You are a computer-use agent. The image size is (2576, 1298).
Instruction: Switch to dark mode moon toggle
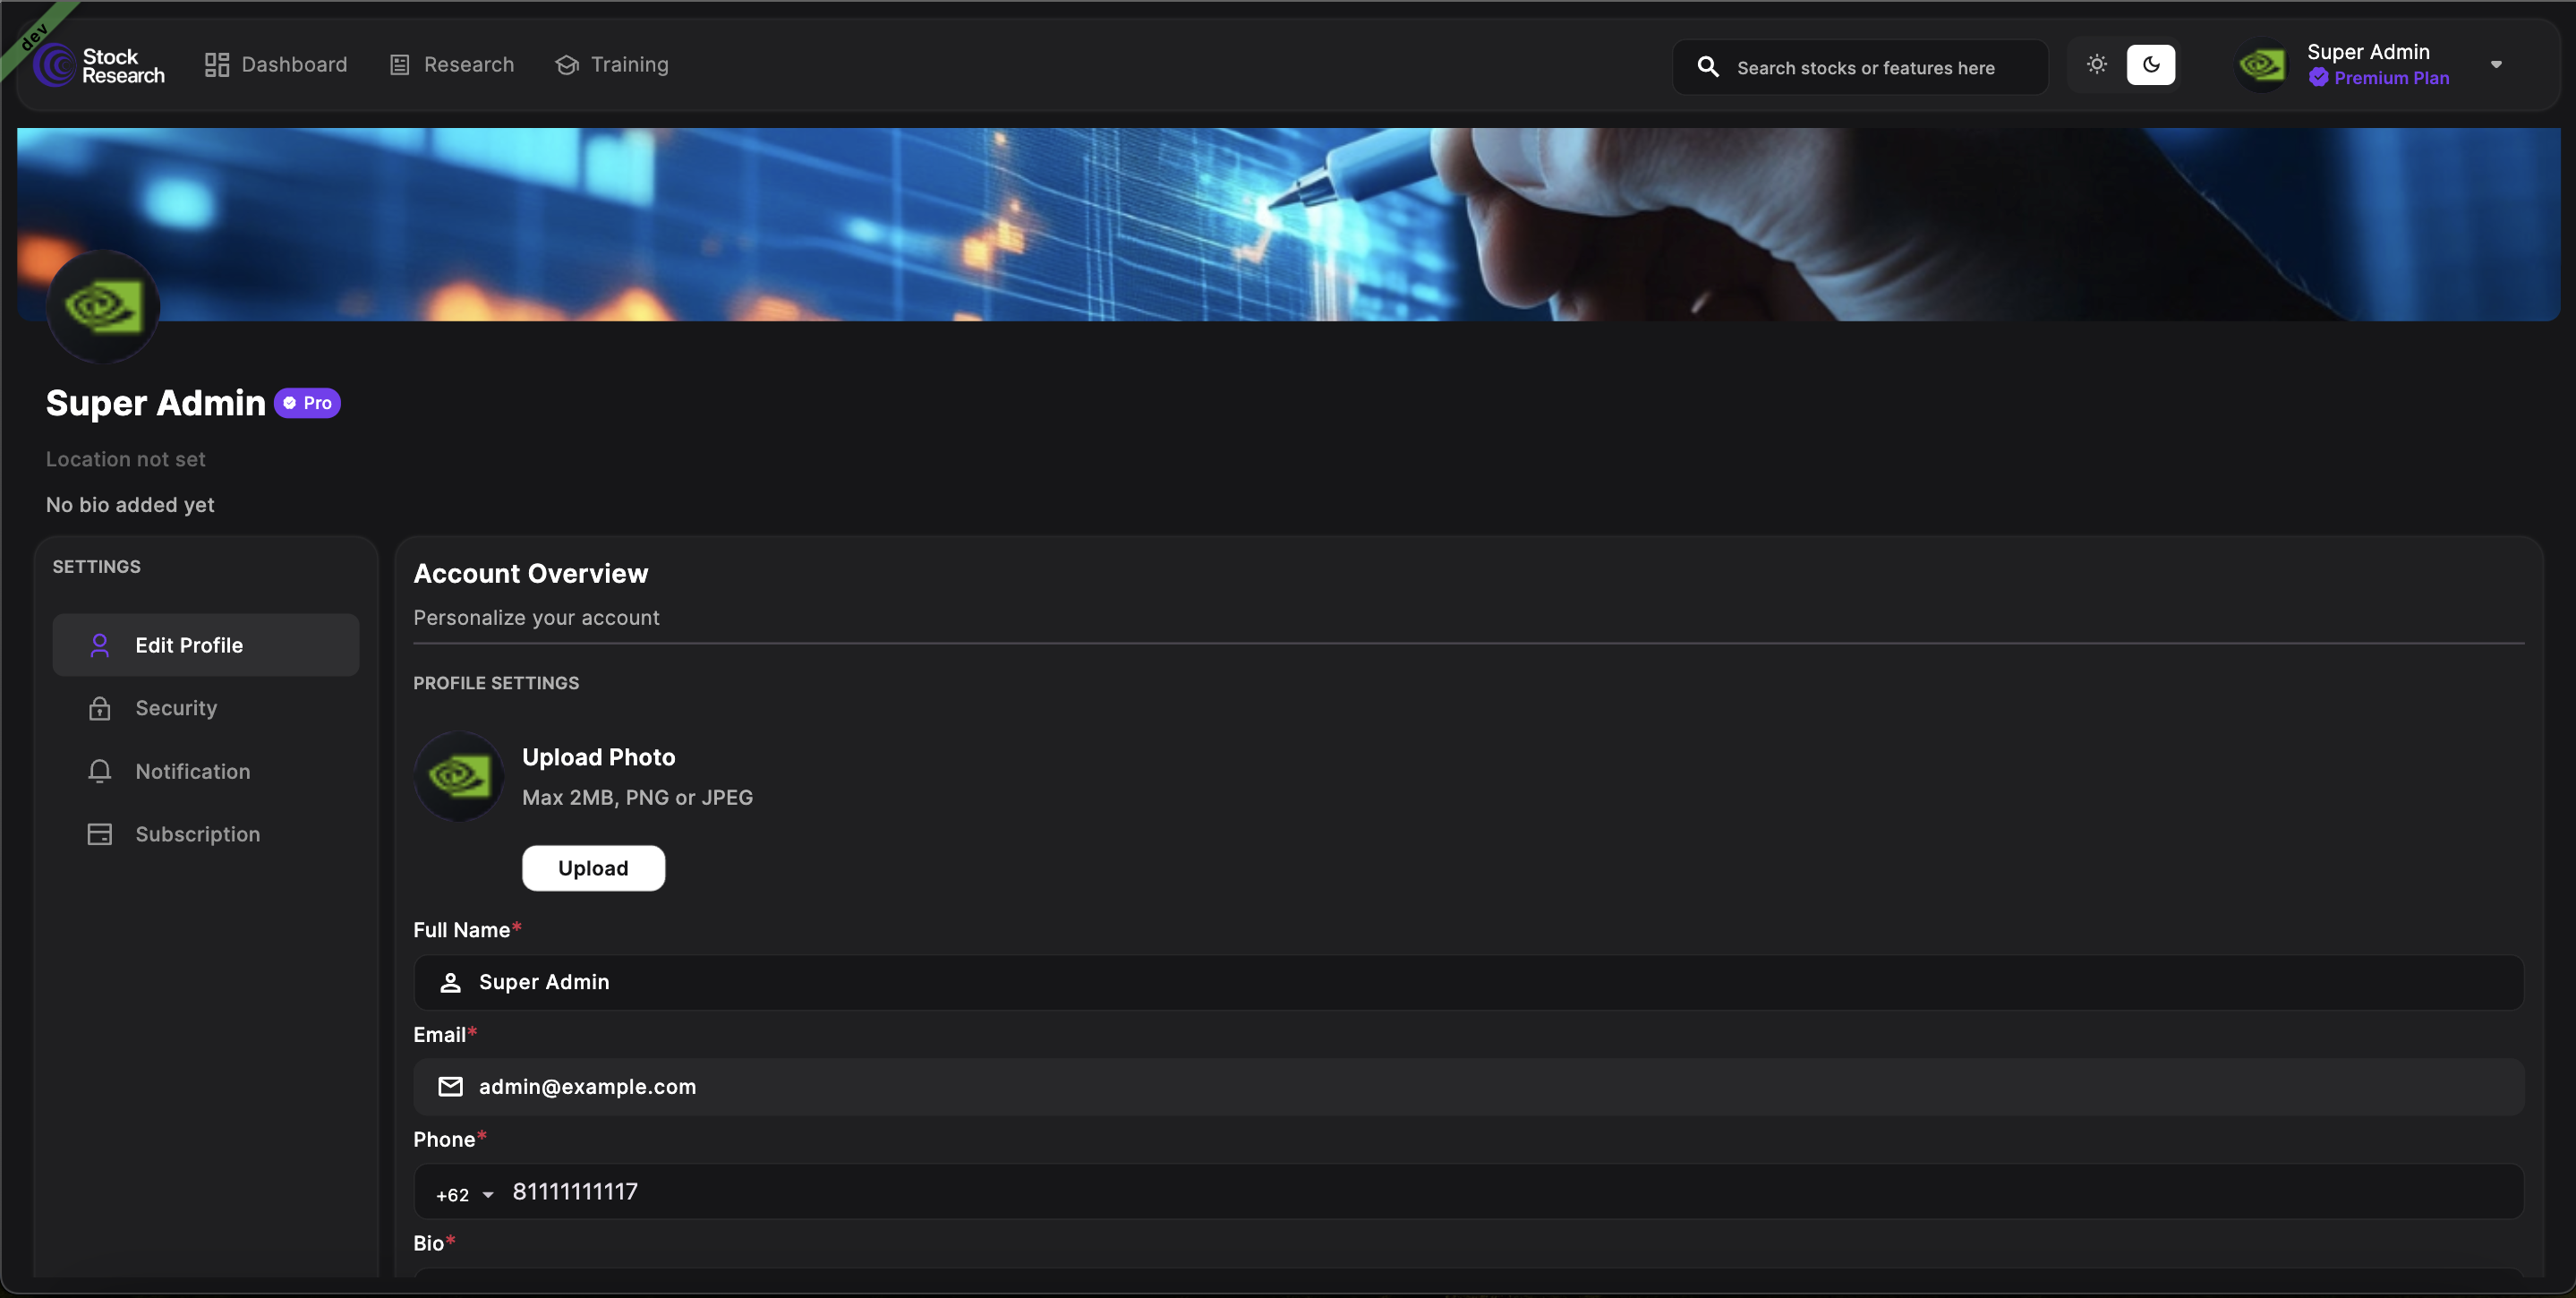[x=2151, y=65]
